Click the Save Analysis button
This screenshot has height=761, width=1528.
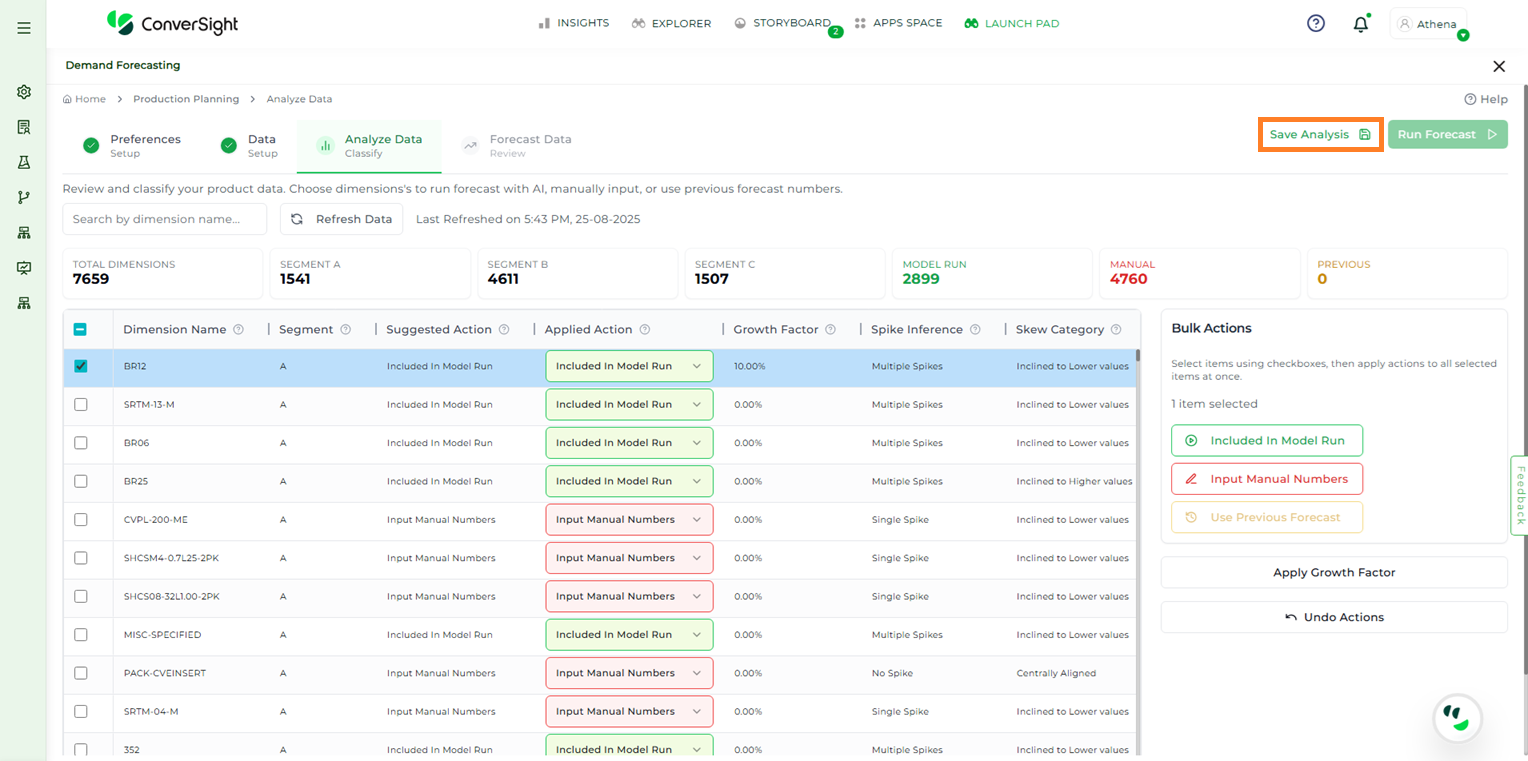pyautogui.click(x=1320, y=134)
